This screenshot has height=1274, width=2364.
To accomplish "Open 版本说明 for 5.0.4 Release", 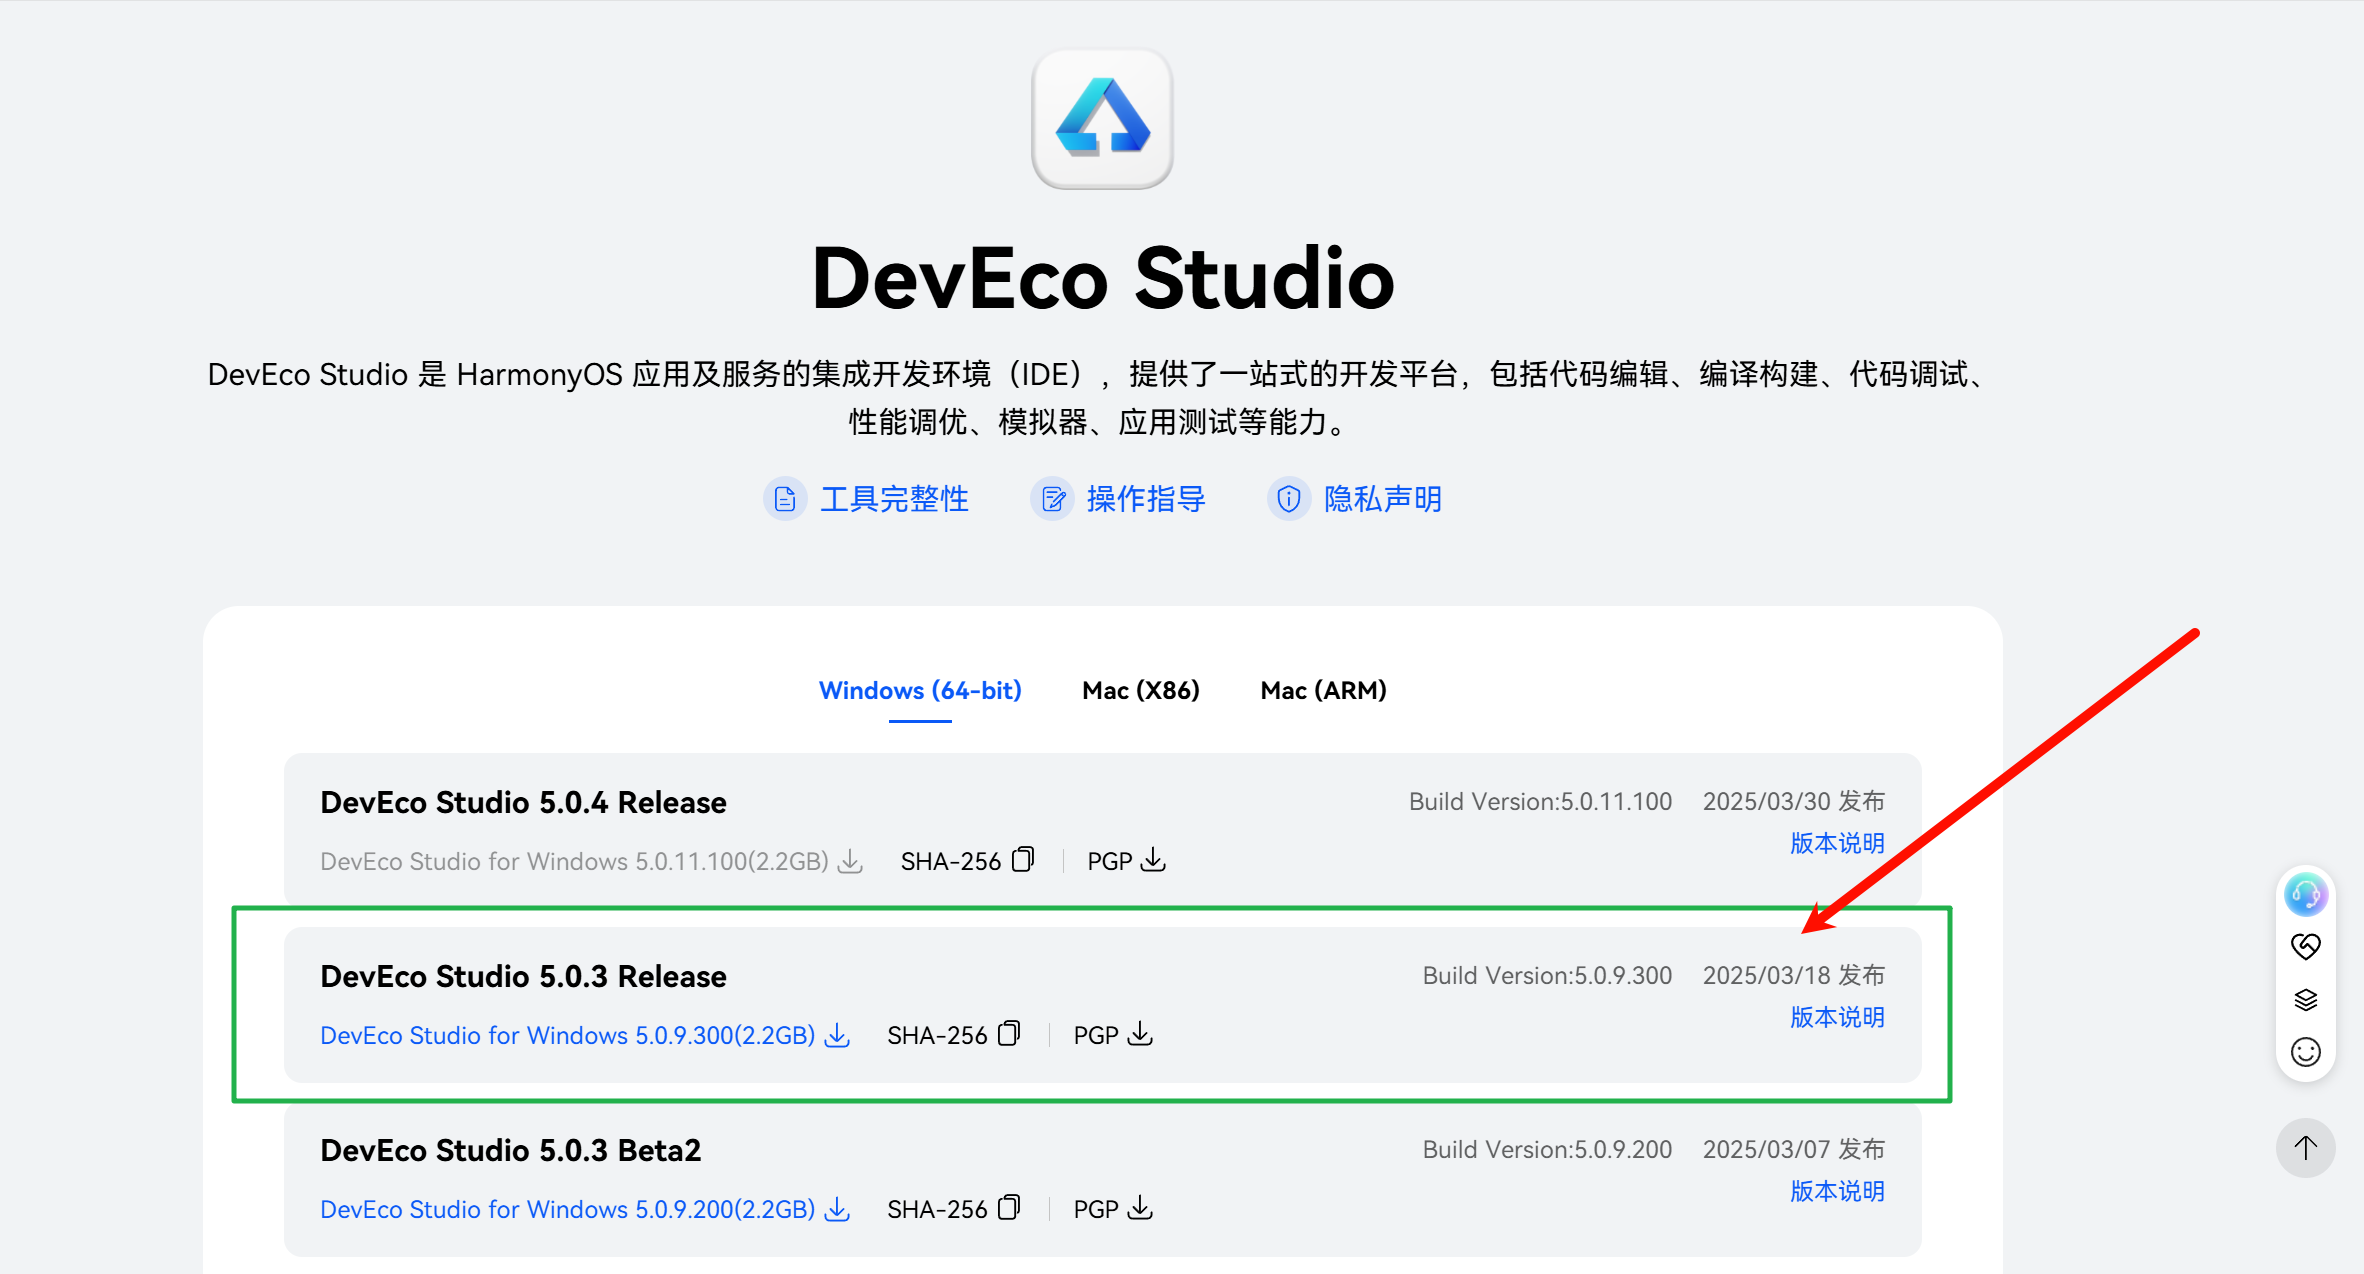I will point(1837,843).
